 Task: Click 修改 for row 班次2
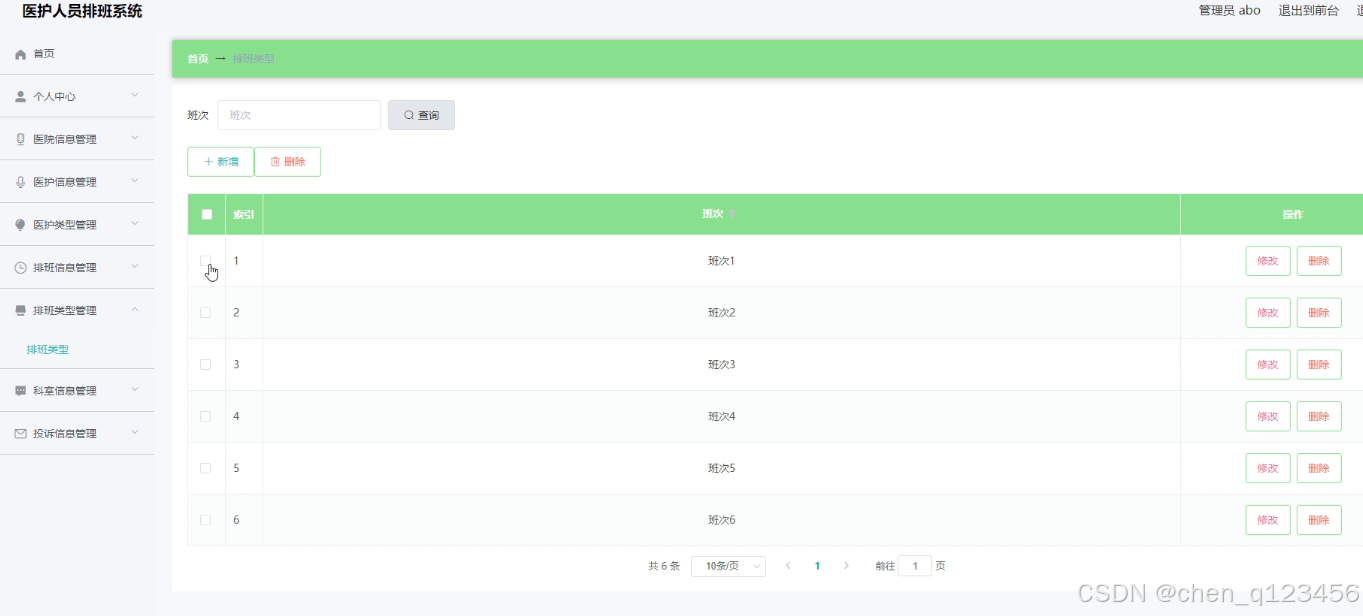click(1268, 313)
